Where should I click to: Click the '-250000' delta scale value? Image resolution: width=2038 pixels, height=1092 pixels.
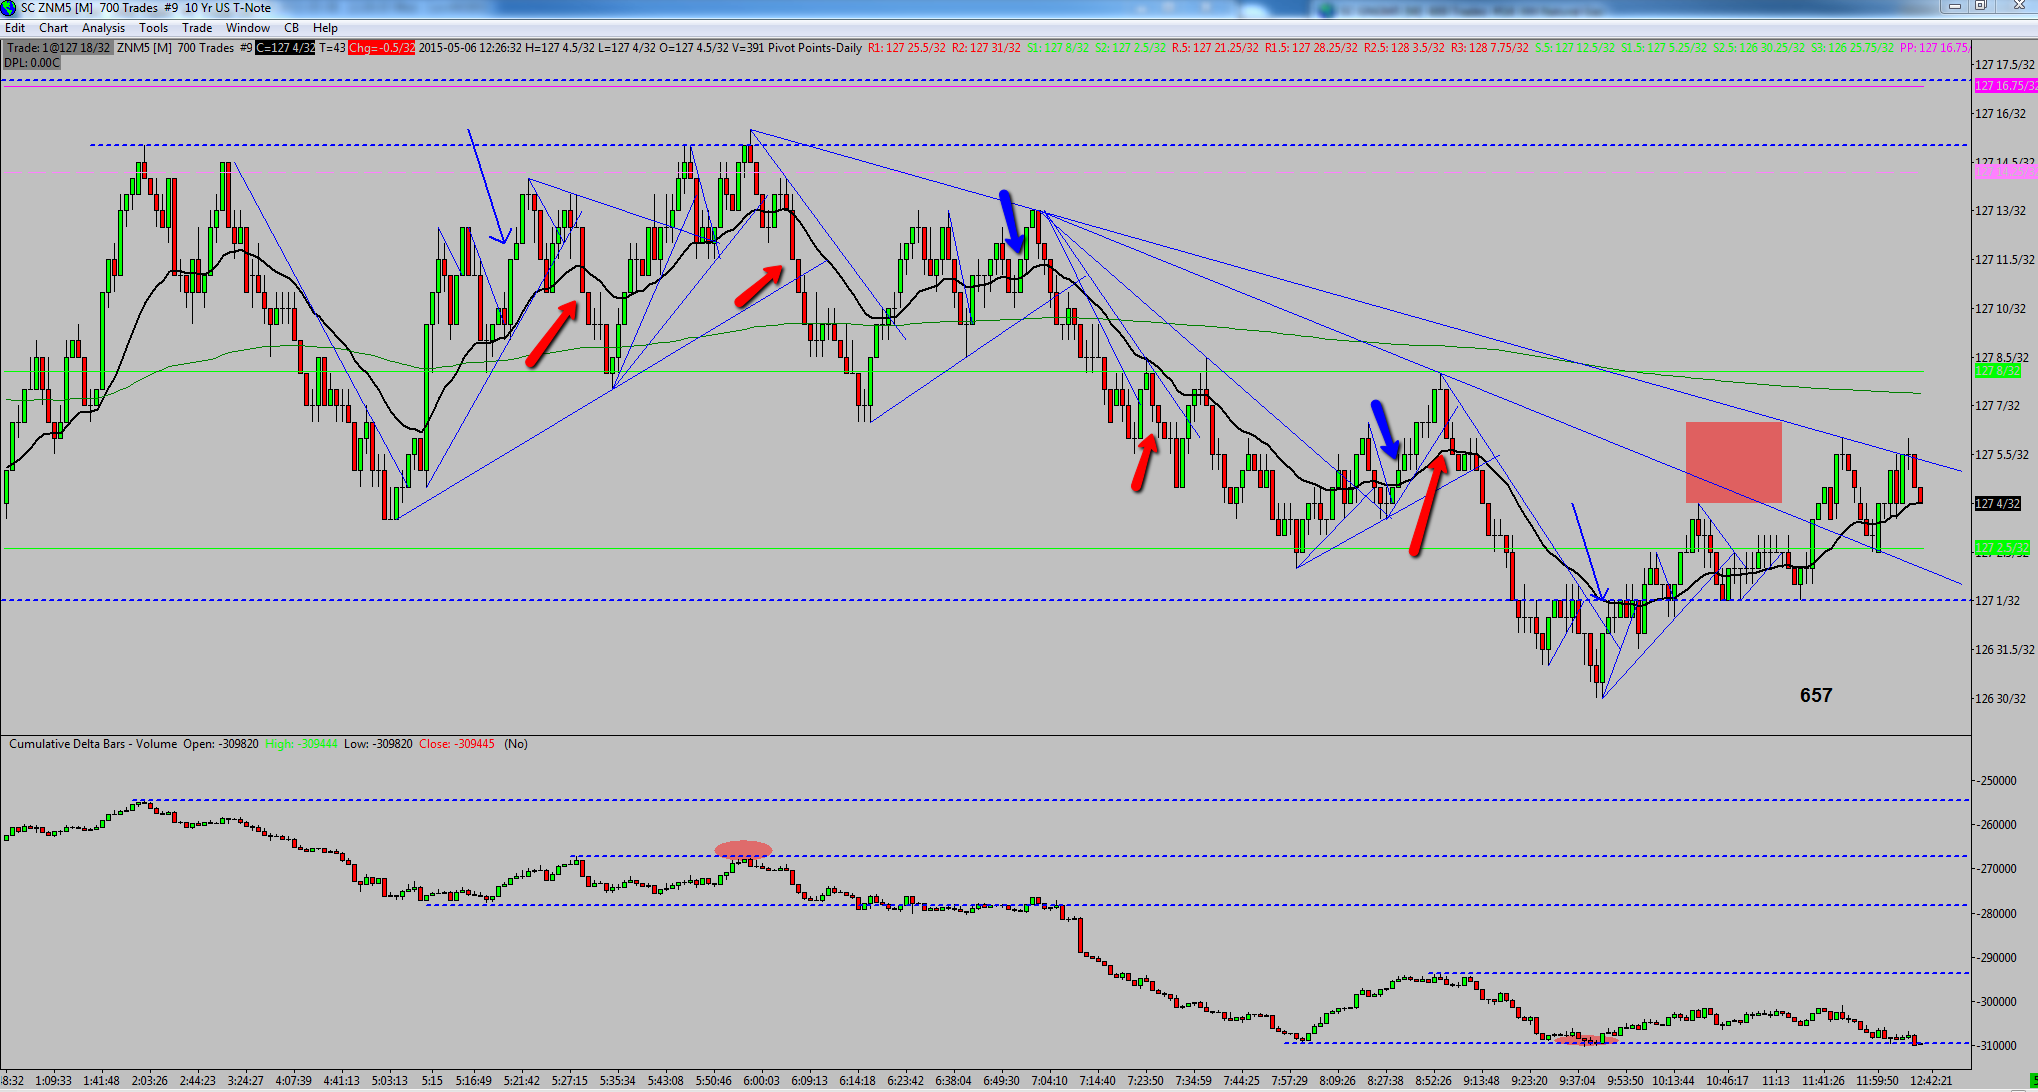(x=1998, y=781)
